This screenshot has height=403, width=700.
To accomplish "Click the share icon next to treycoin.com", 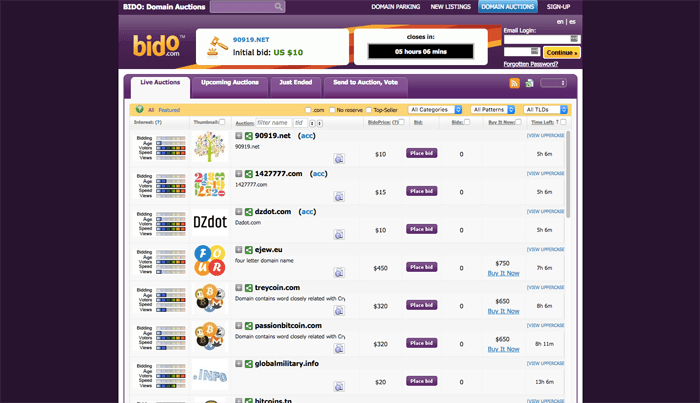I will coord(249,287).
